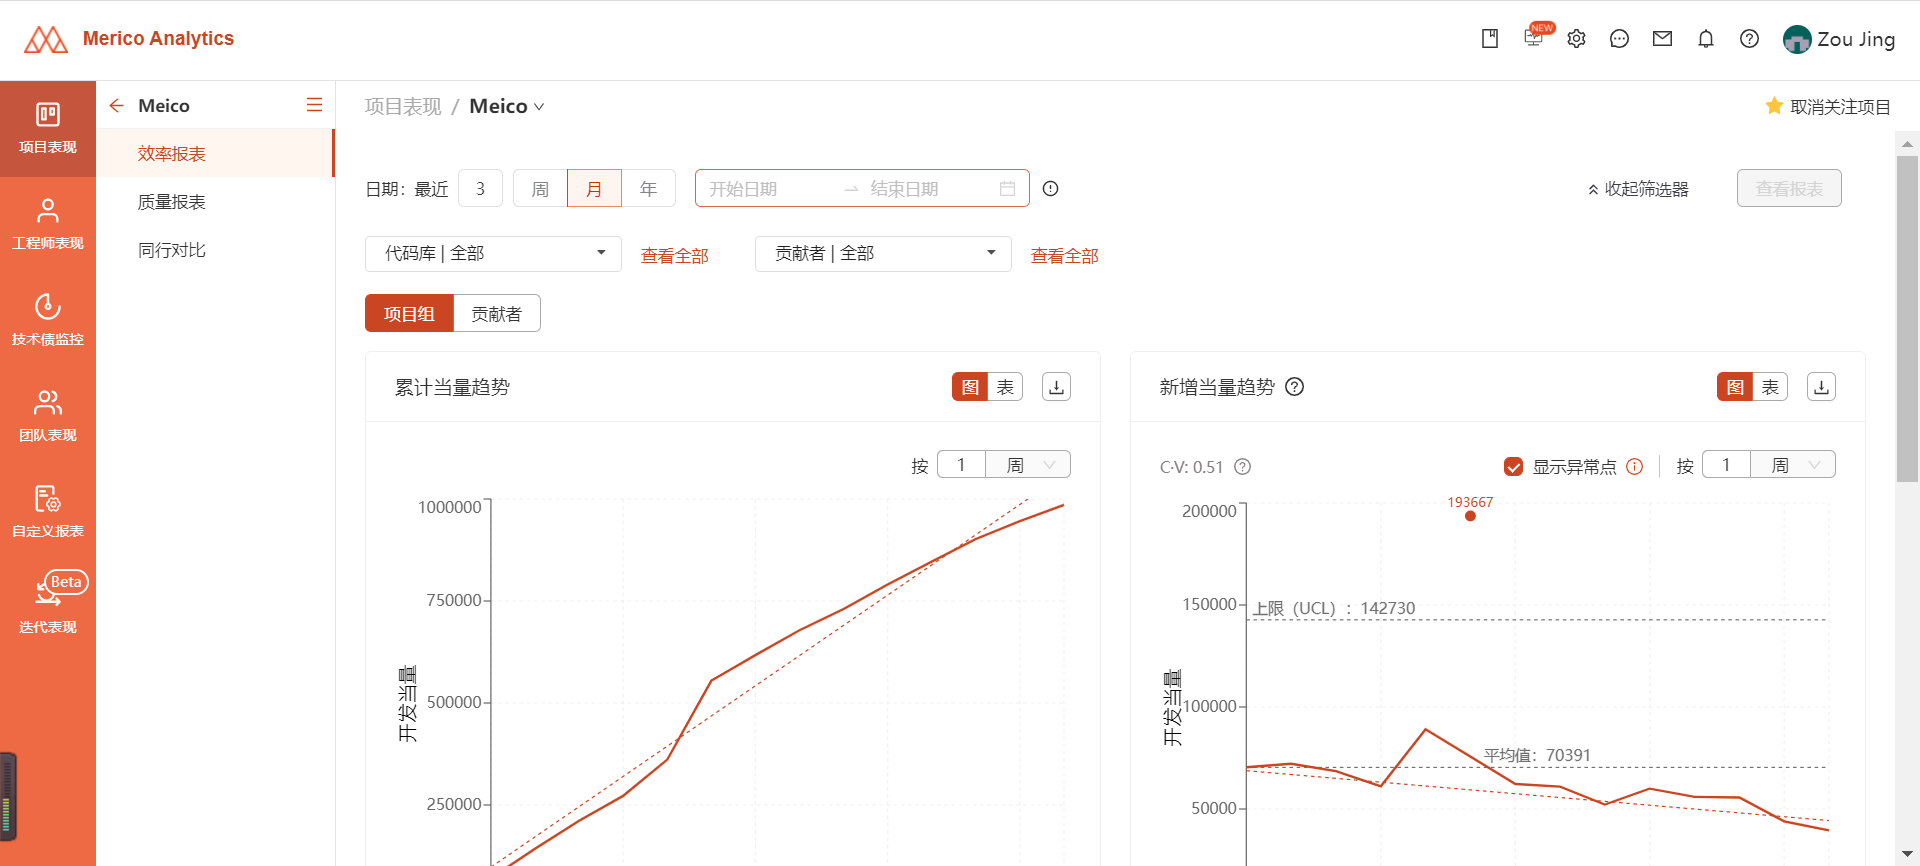The height and width of the screenshot is (866, 1920).
Task: Click help icon beside 新增当量趋势 title
Action: [1294, 387]
